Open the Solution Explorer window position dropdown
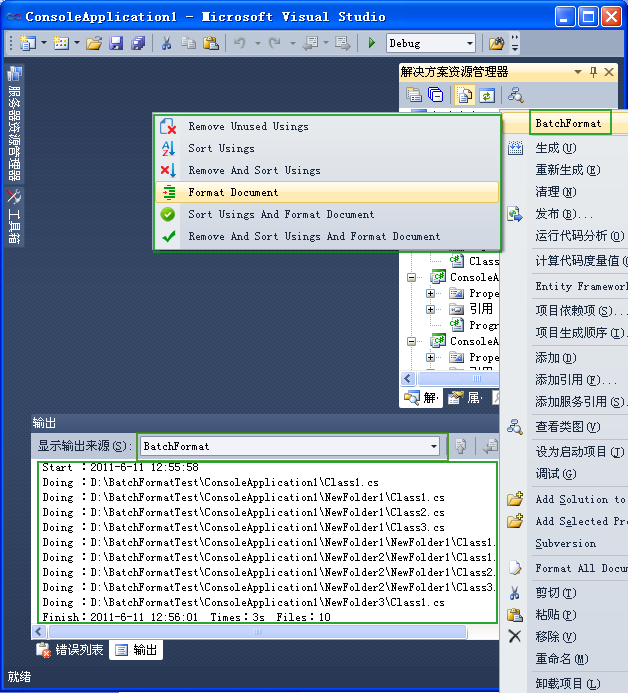 [x=578, y=72]
